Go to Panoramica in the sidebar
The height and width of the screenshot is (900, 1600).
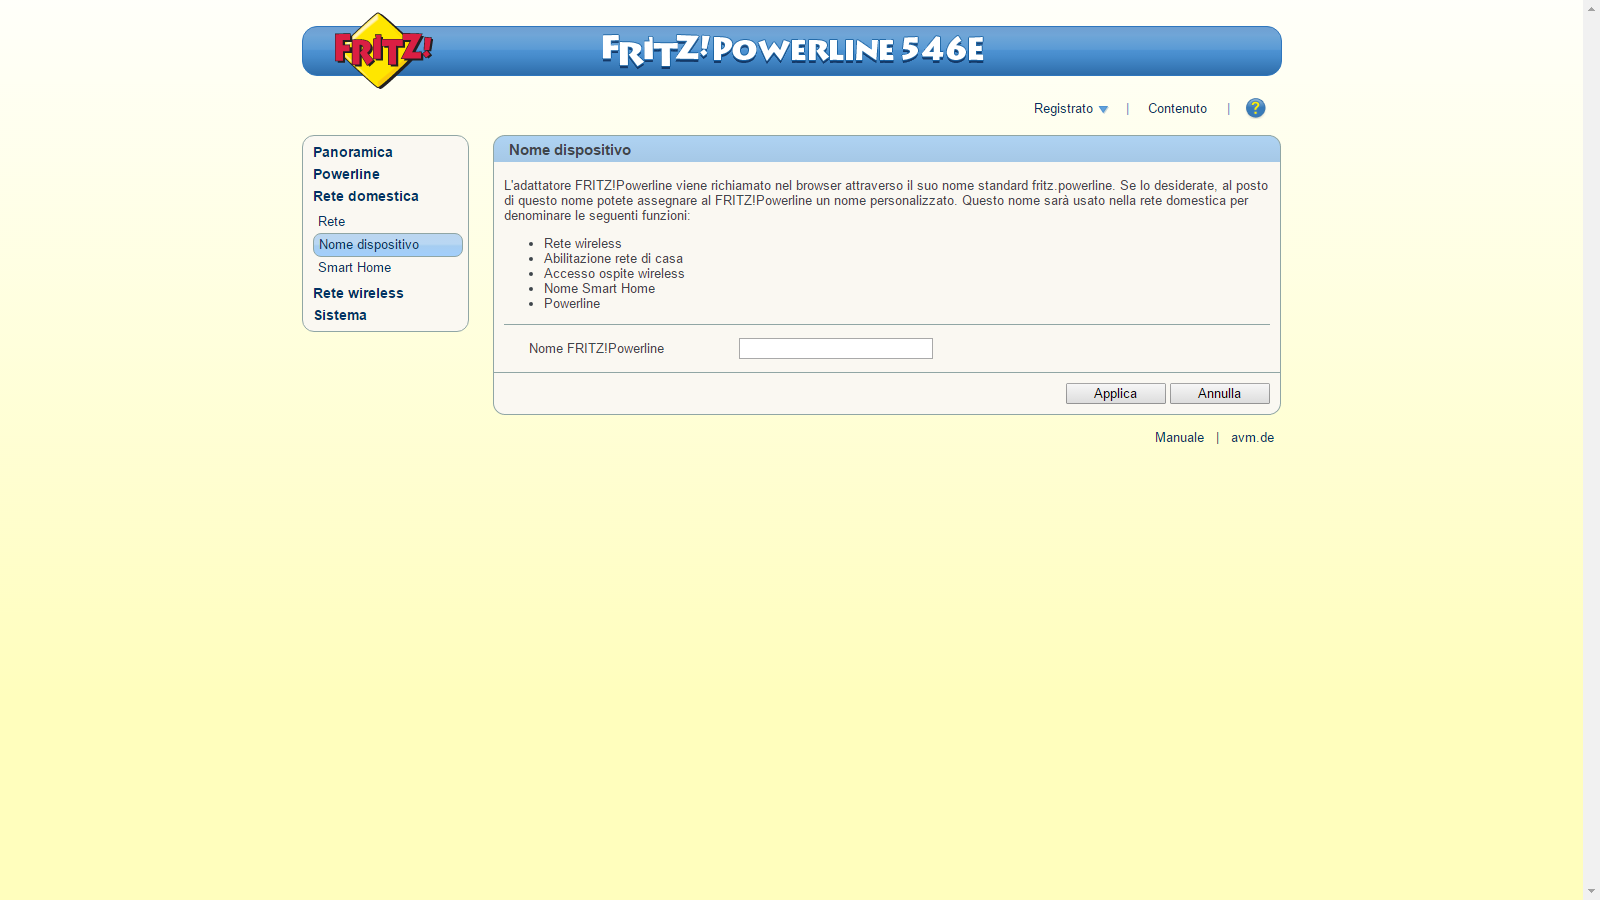click(352, 152)
